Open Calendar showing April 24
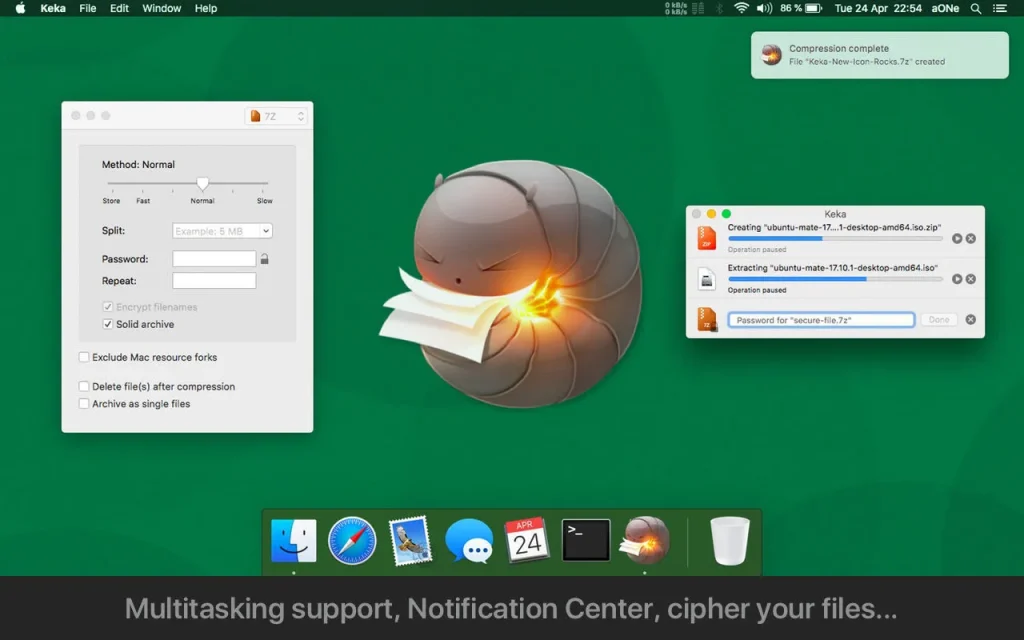The height and width of the screenshot is (640, 1024). (x=527, y=540)
